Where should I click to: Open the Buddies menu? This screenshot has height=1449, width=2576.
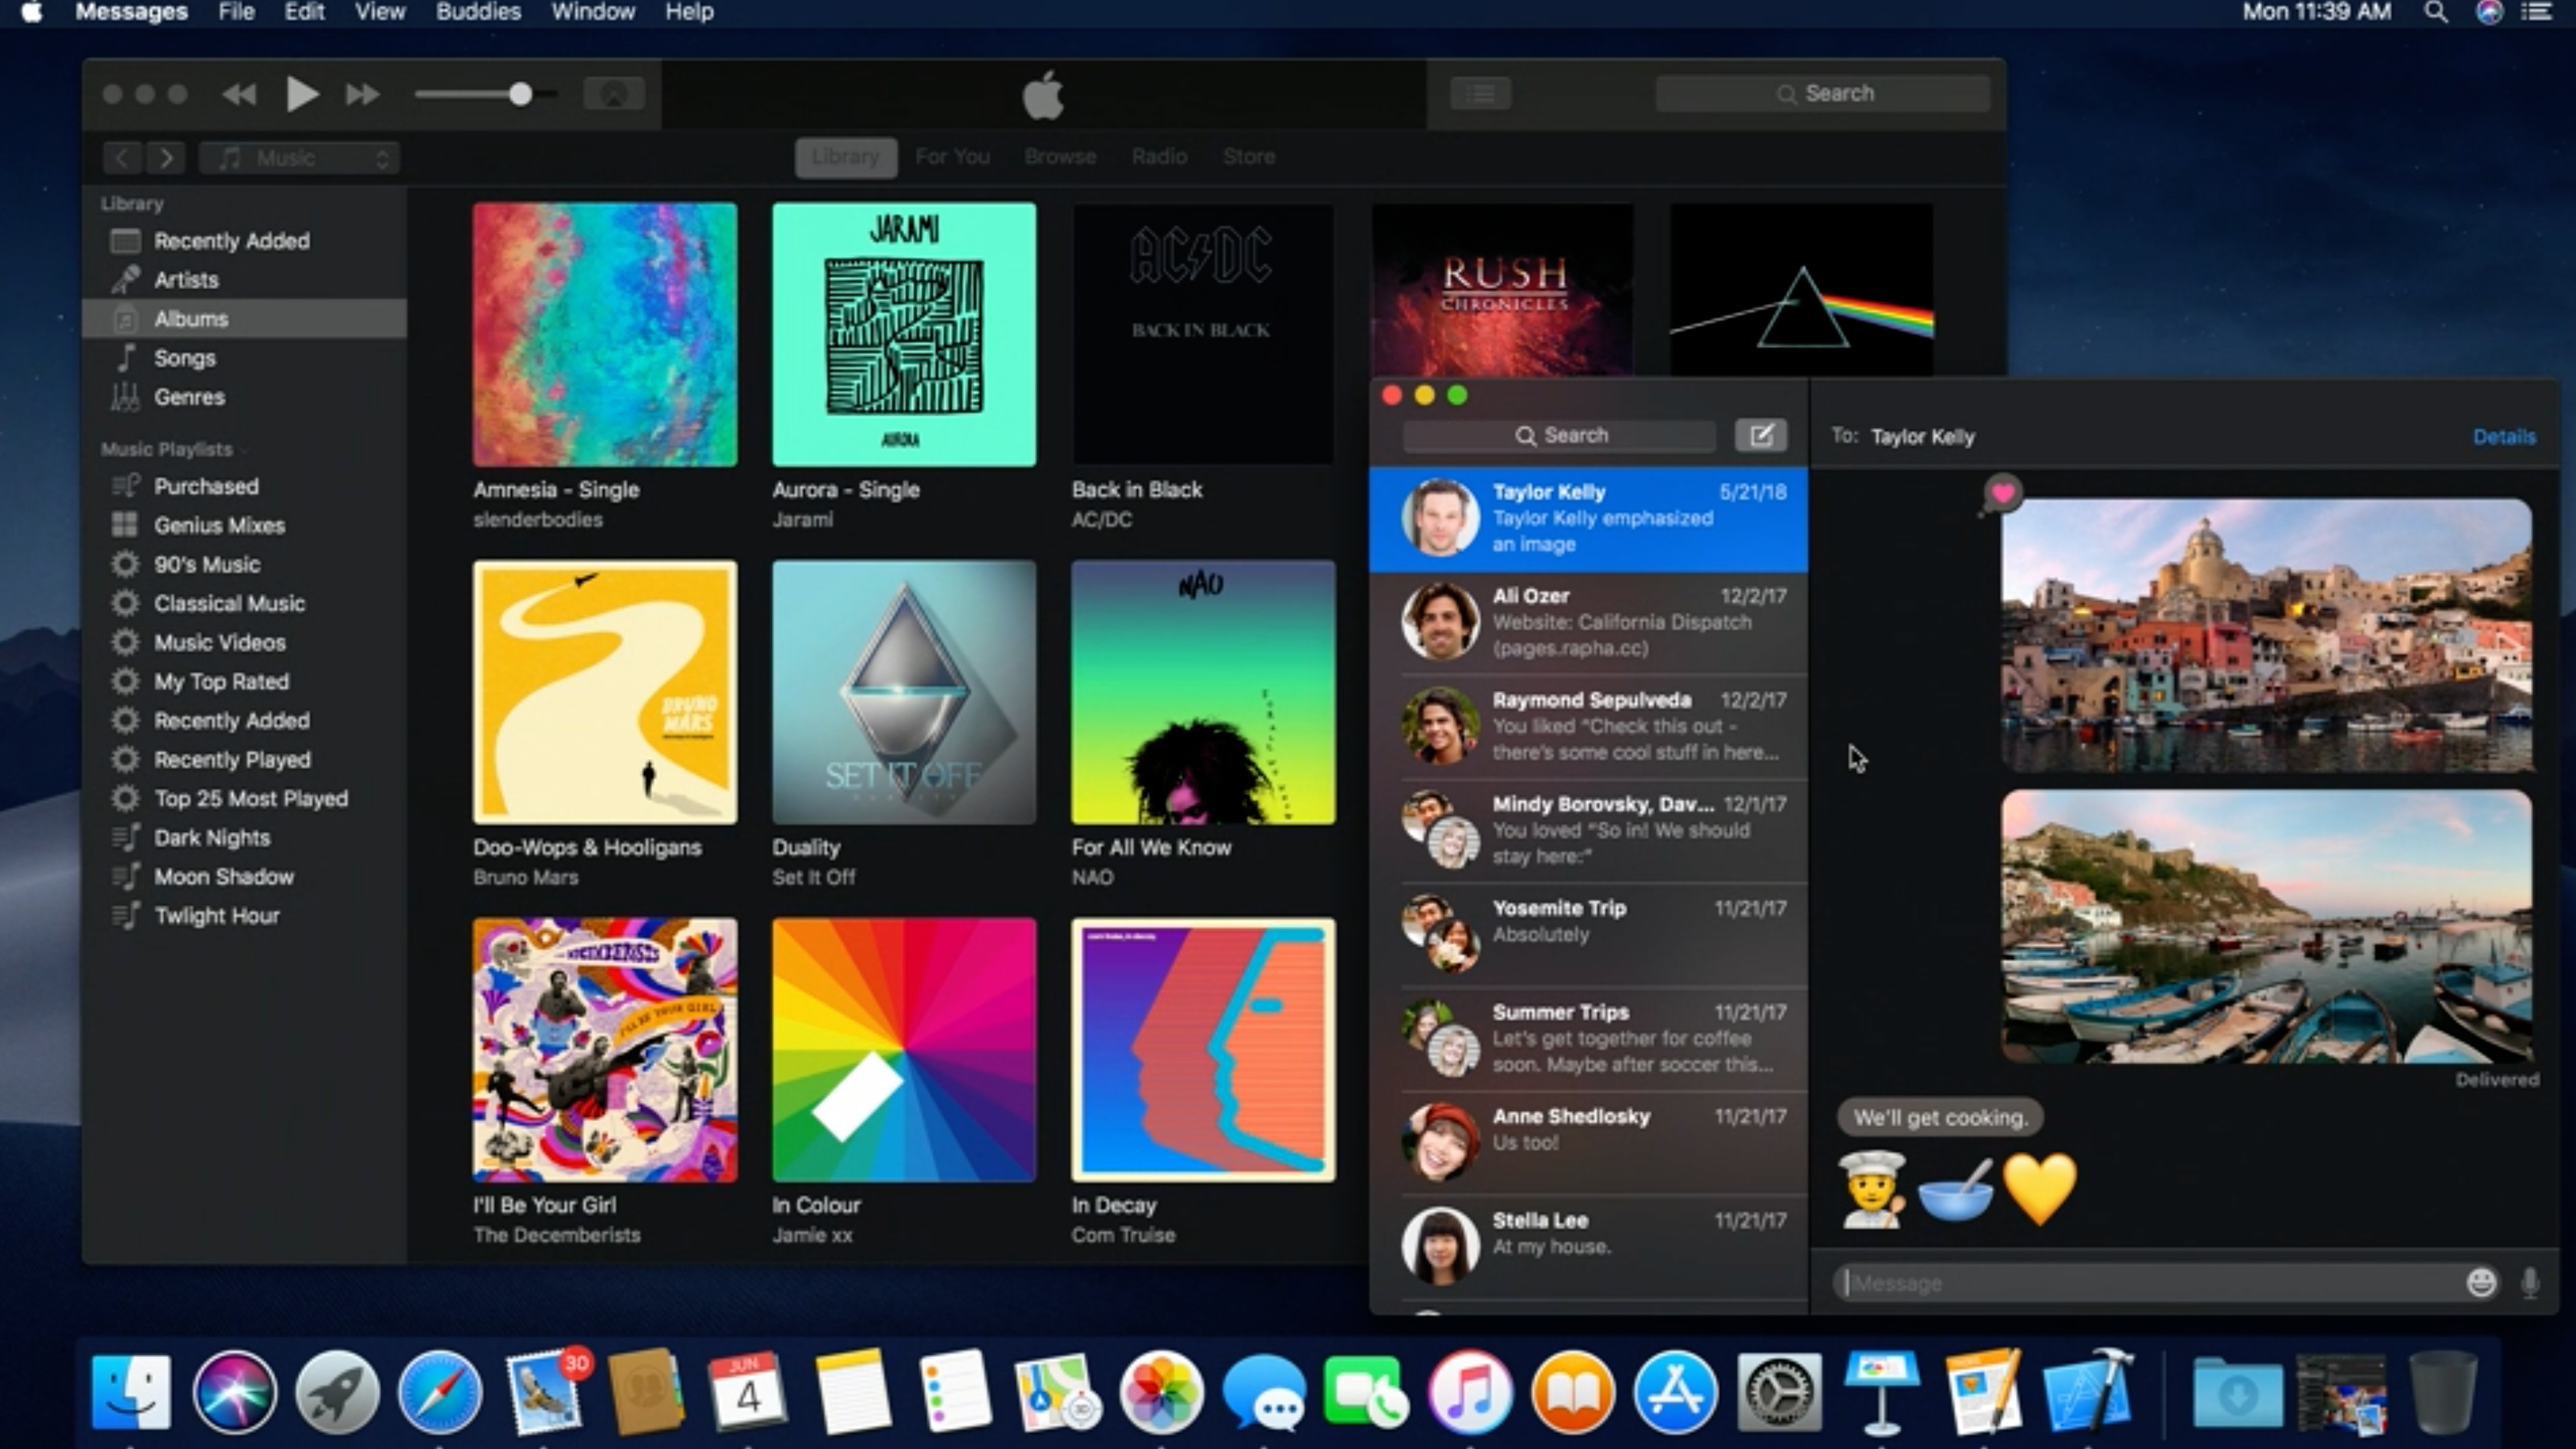point(478,13)
